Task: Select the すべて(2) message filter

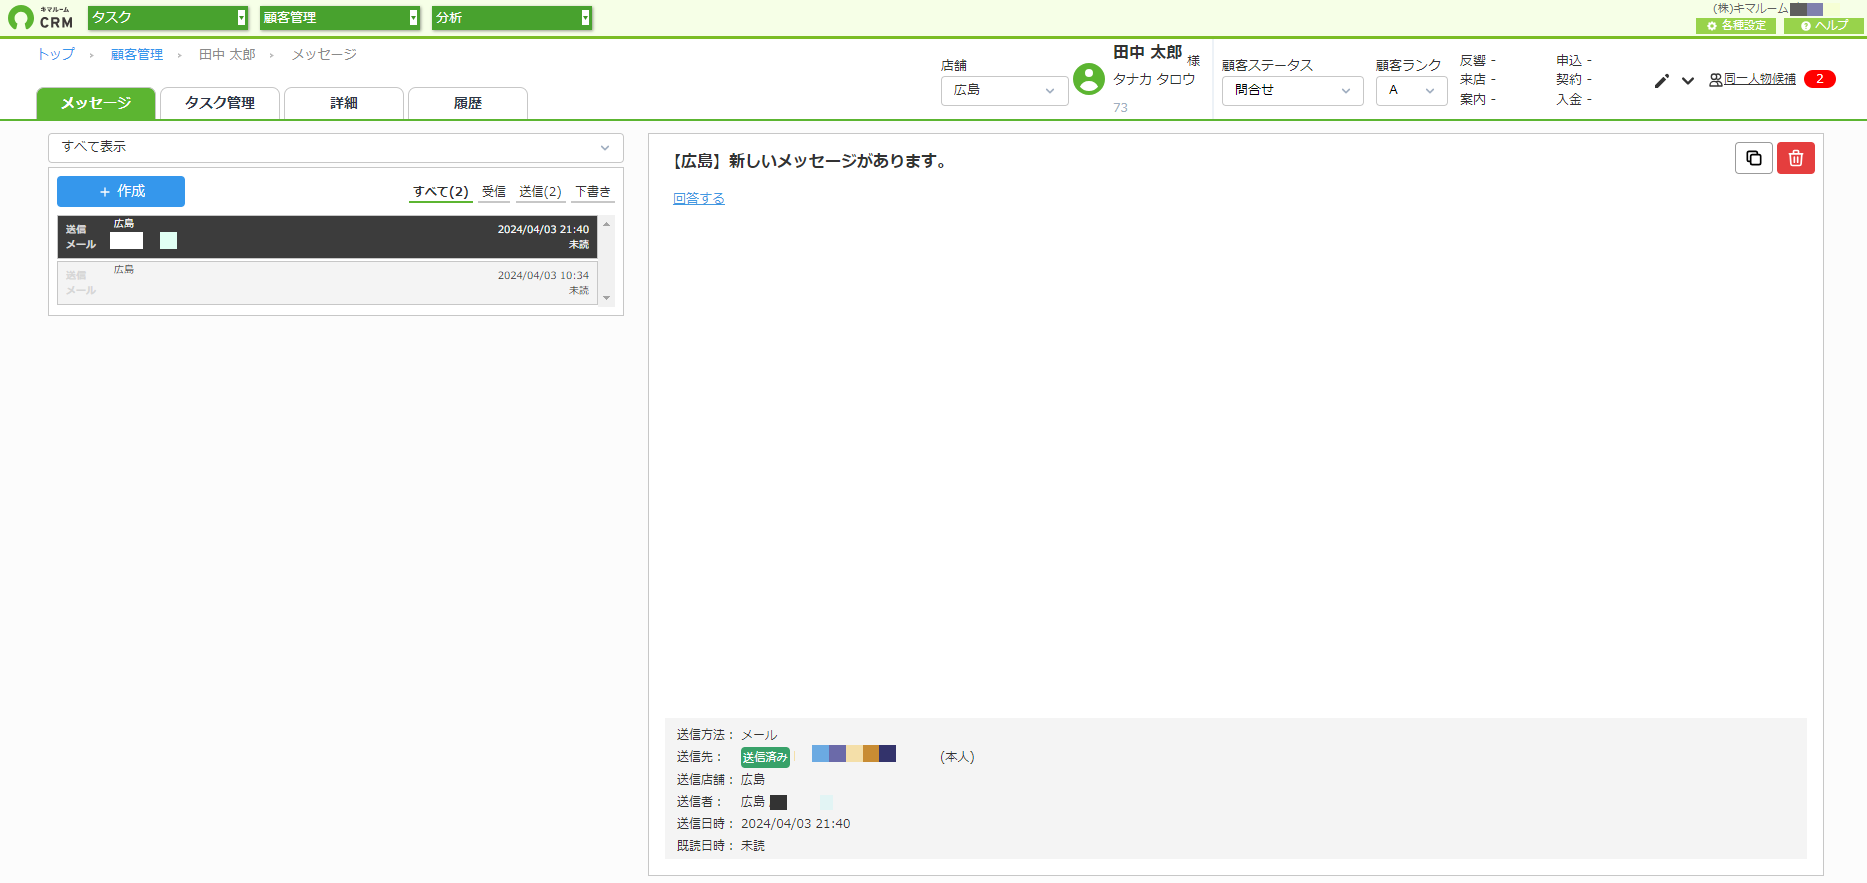Action: pyautogui.click(x=441, y=192)
